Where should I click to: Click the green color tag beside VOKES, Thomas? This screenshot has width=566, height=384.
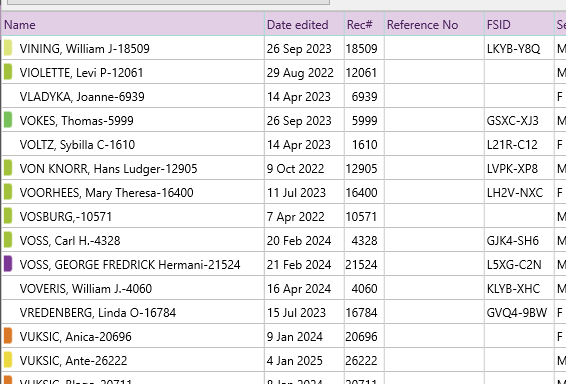click(8, 120)
